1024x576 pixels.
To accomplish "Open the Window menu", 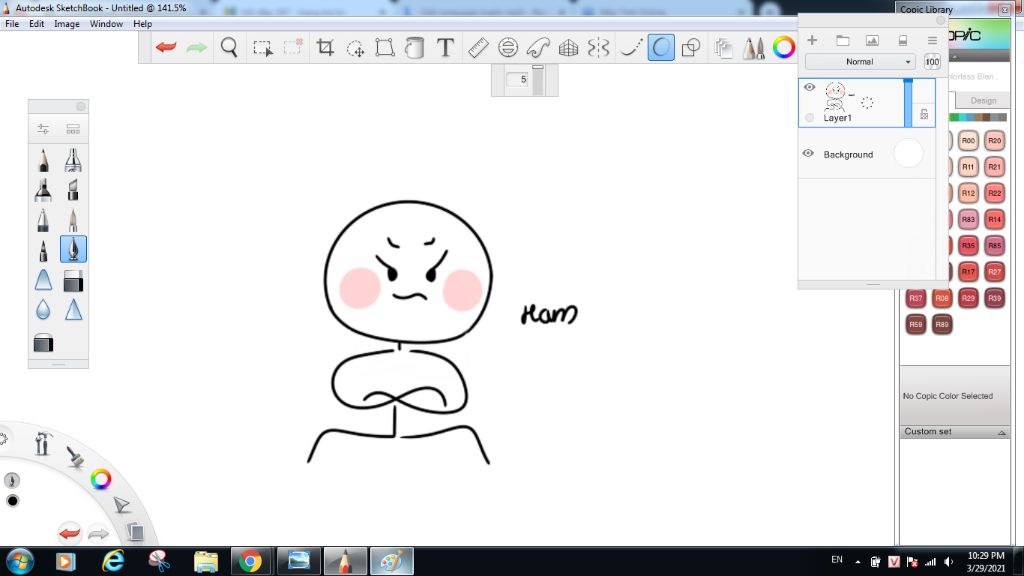I will click(x=106, y=24).
